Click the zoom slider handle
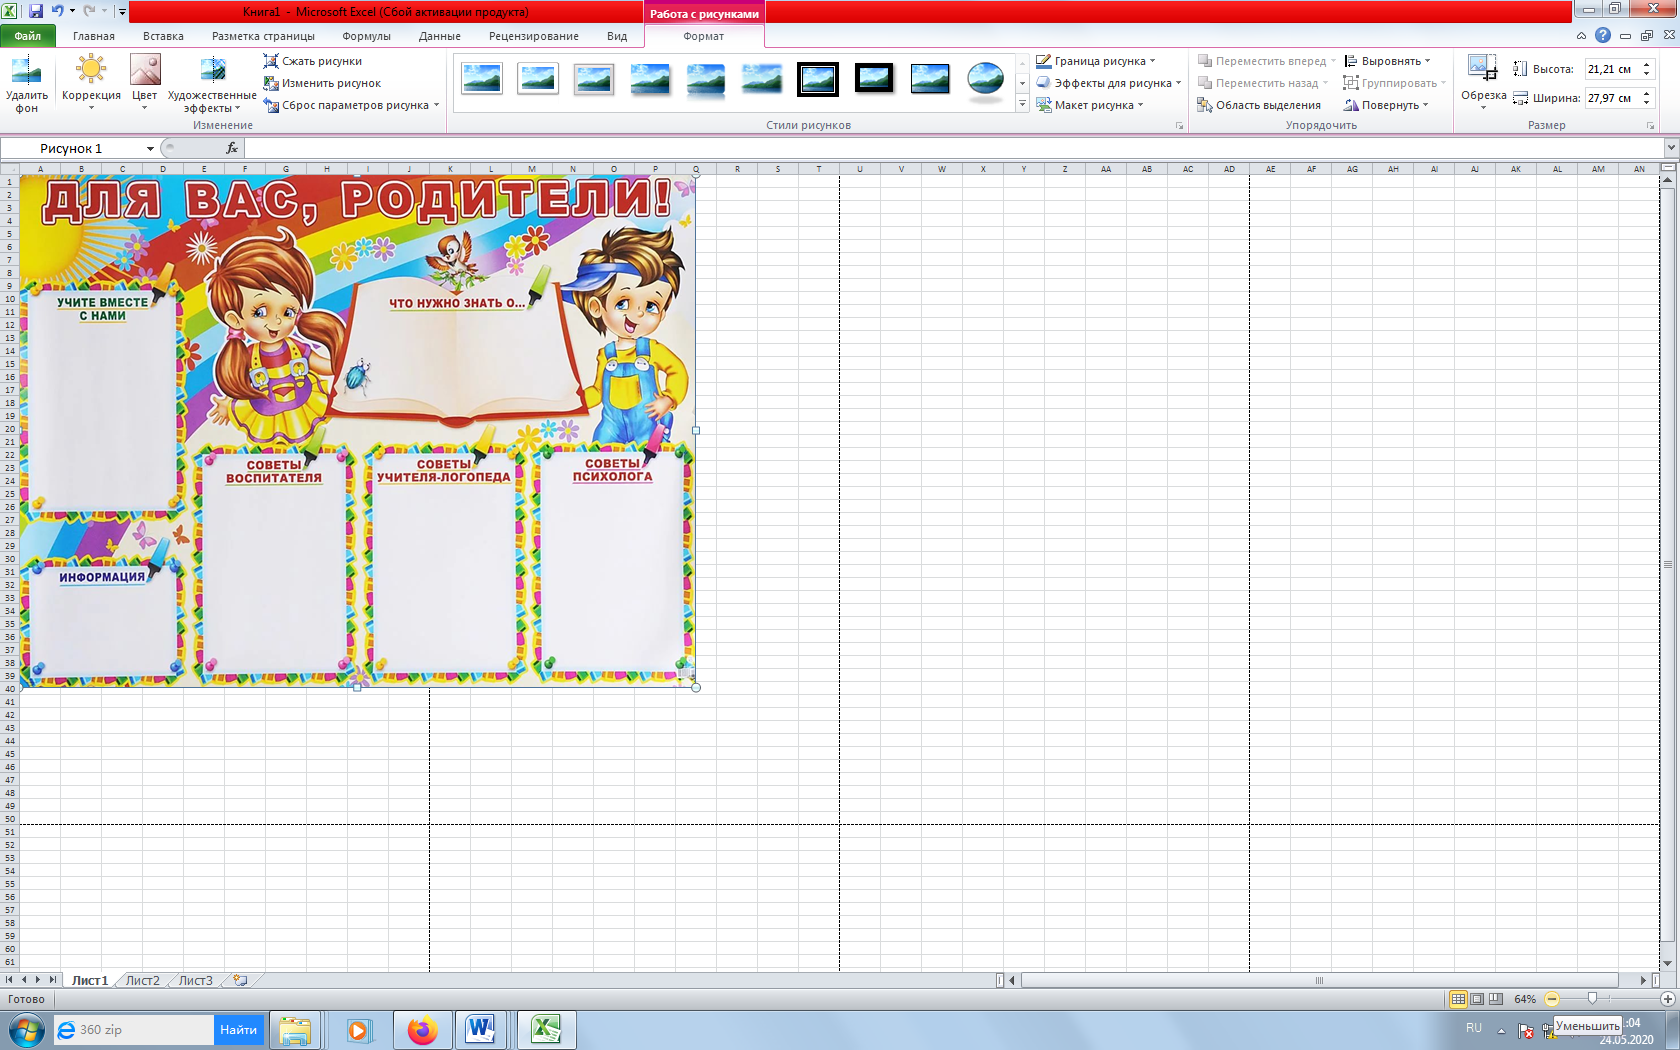This screenshot has width=1680, height=1050. [1592, 999]
